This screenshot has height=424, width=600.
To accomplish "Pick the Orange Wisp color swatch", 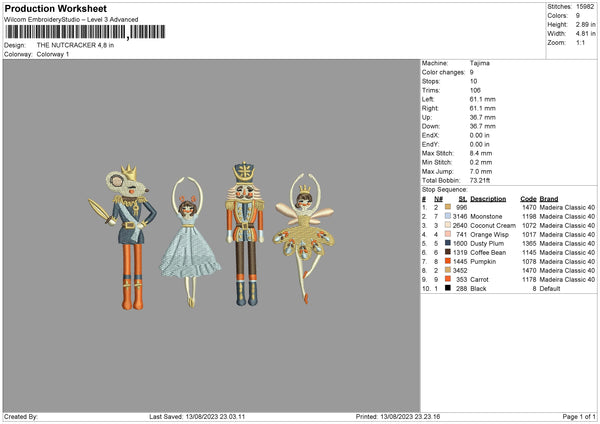I will tap(448, 234).
